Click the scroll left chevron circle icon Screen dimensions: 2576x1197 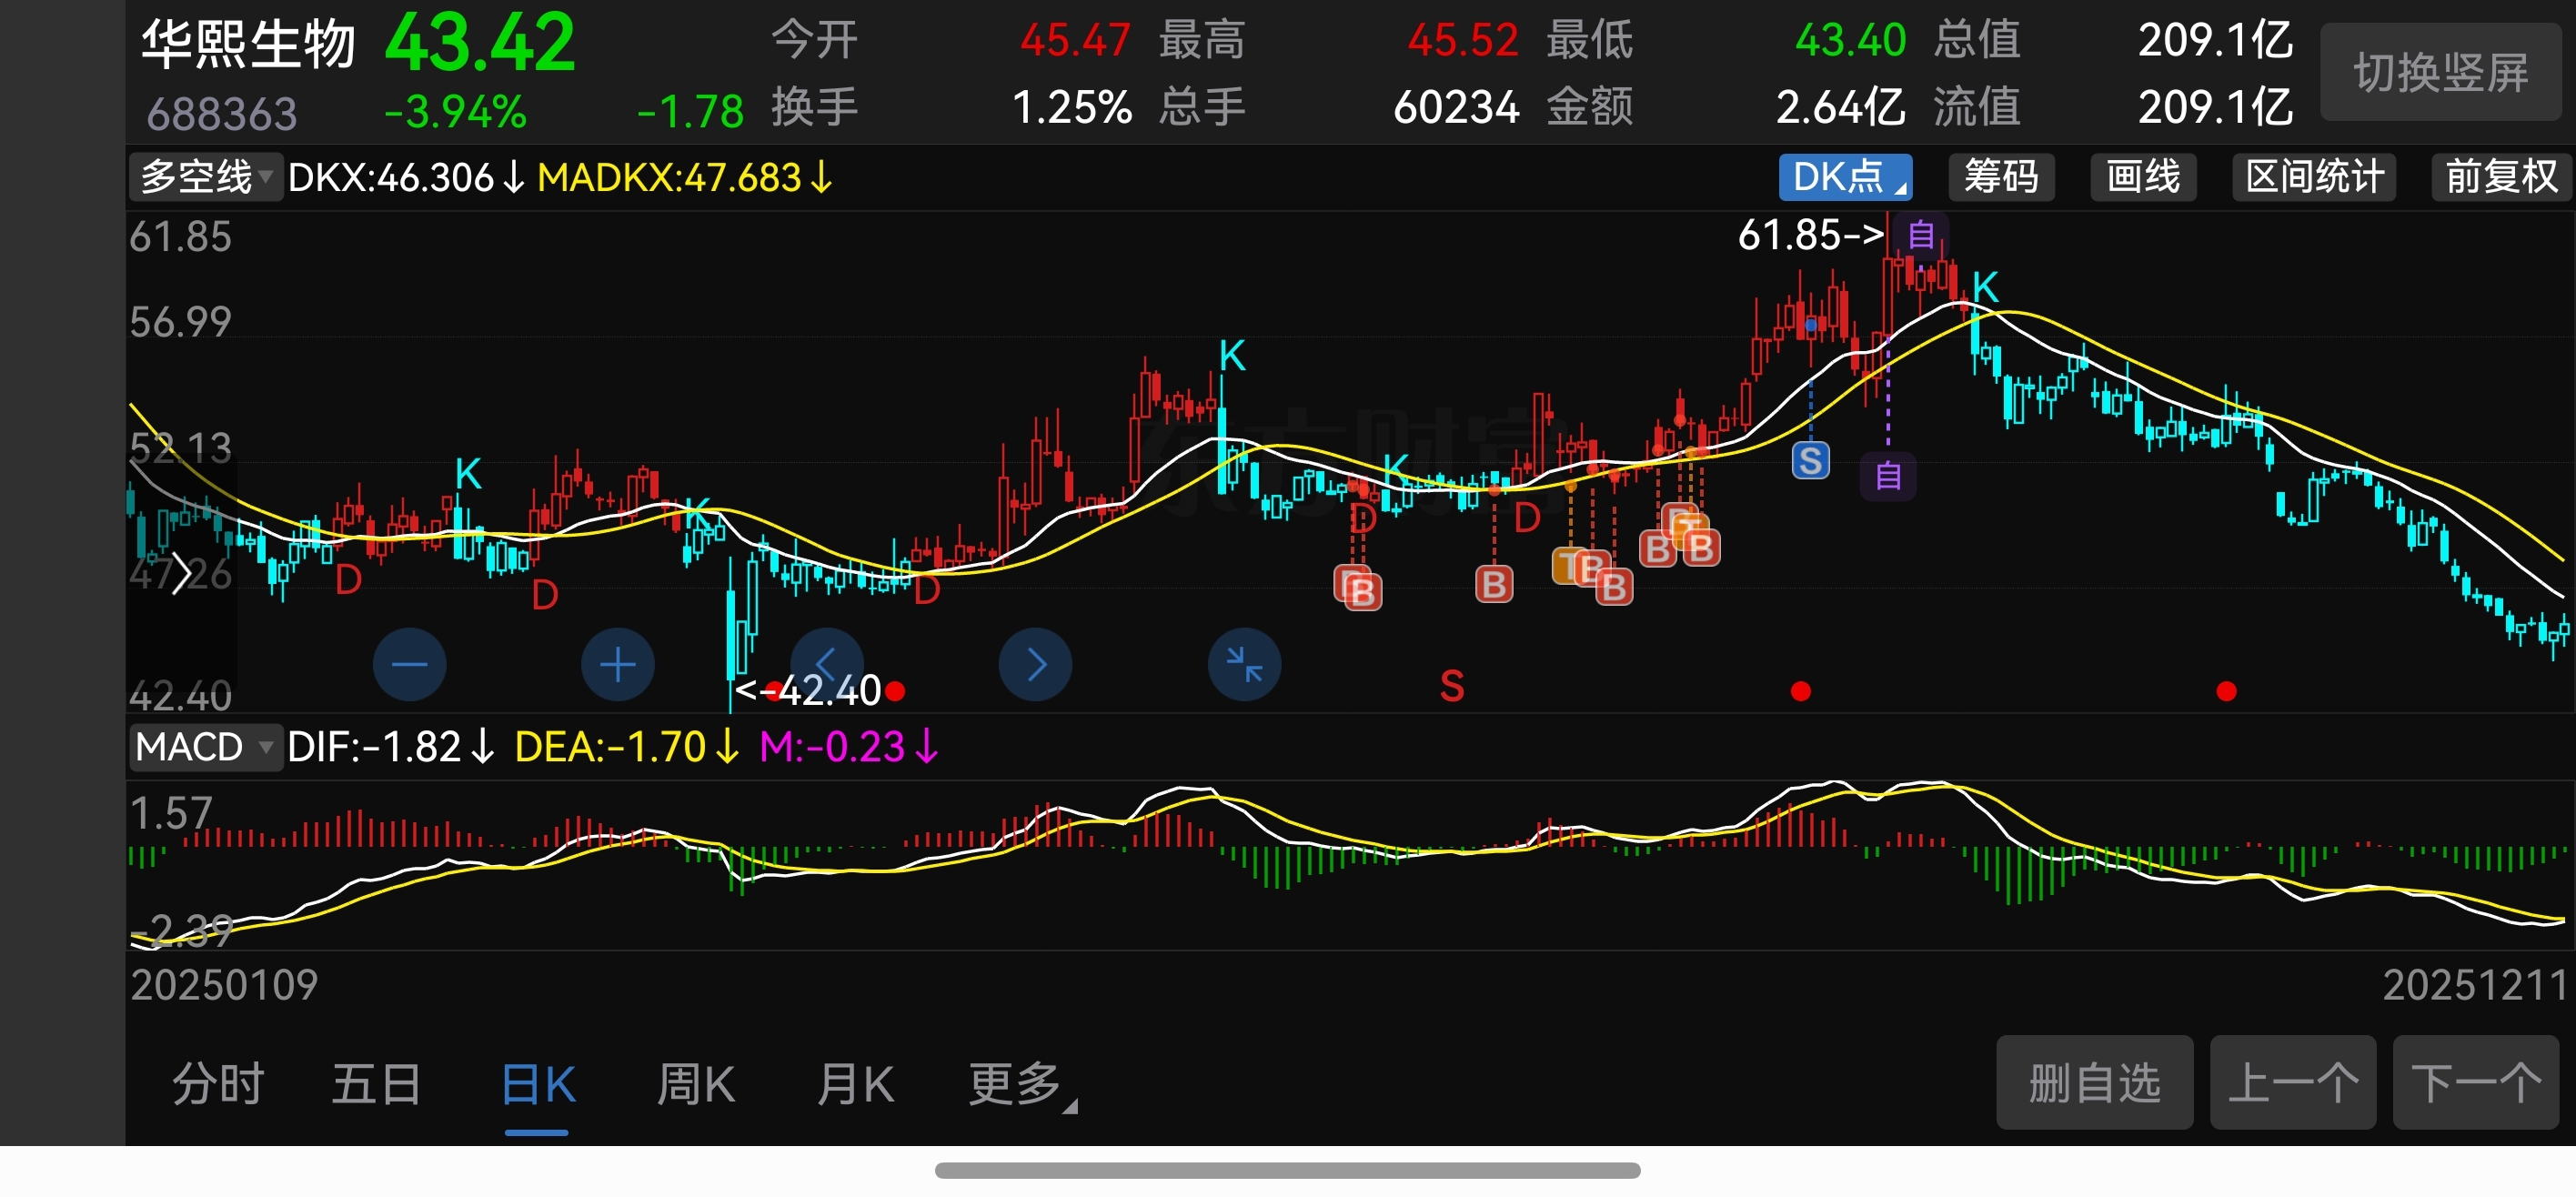[826, 664]
